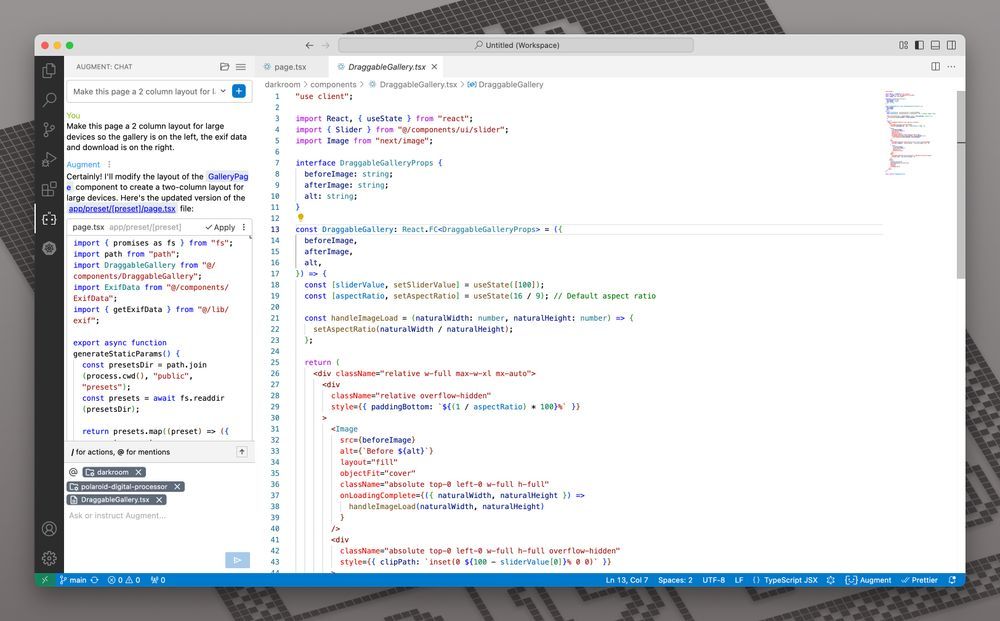Image resolution: width=1000 pixels, height=621 pixels.
Task: Click DraggableGallery.tsx in the breadcrumb
Action: 418,84
